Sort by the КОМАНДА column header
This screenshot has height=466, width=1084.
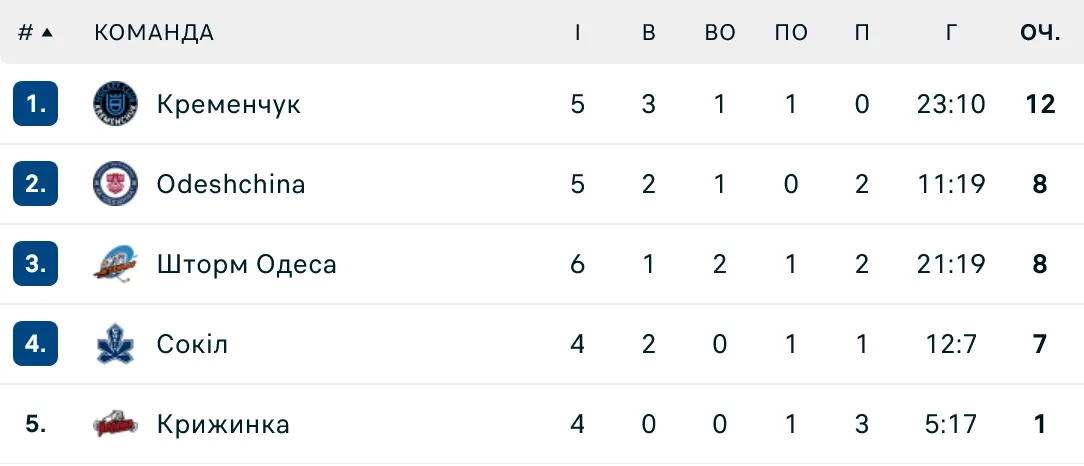154,33
